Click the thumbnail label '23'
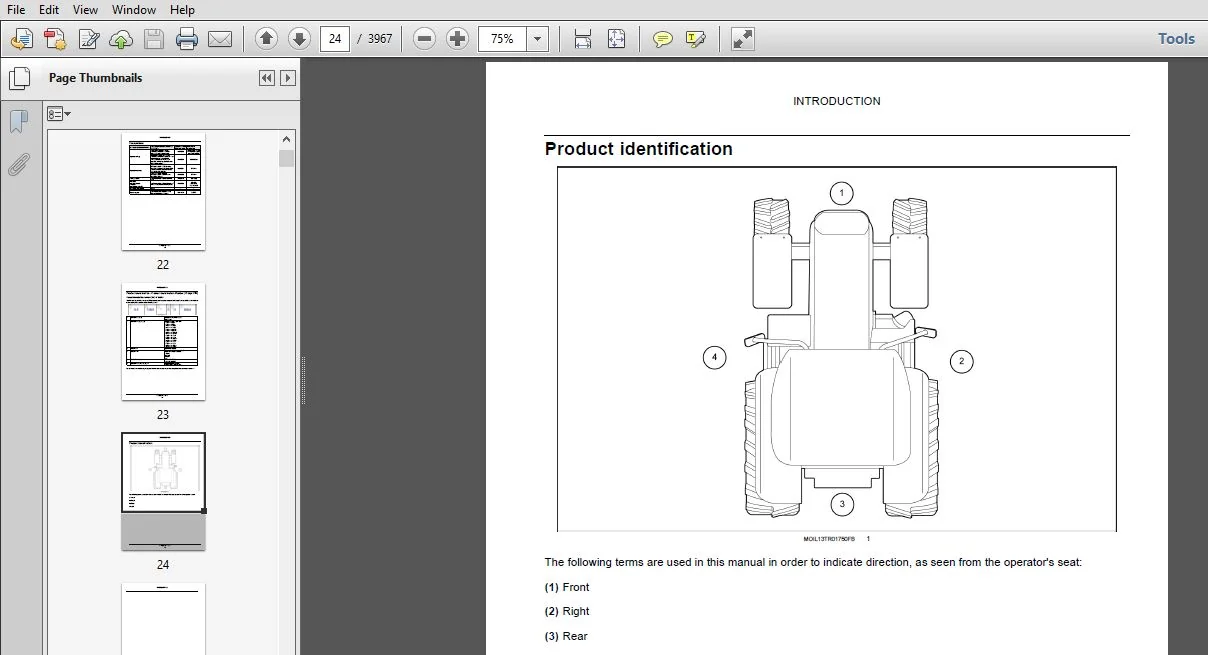This screenshot has width=1208, height=655. [163, 415]
